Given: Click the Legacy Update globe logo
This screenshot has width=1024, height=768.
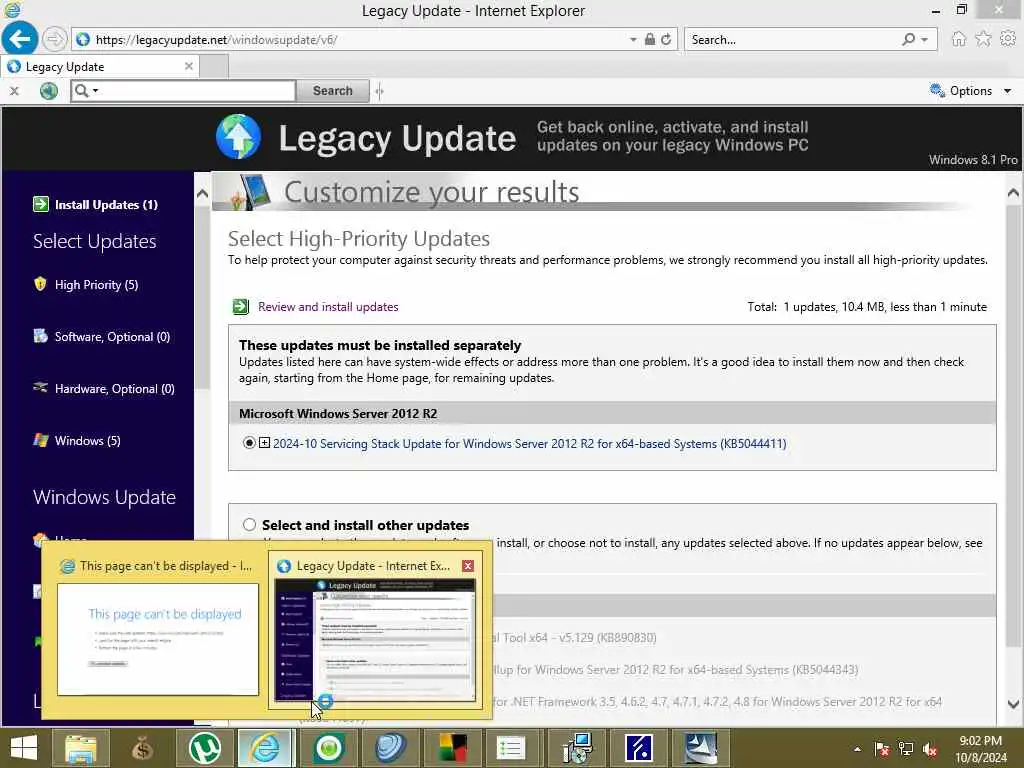Looking at the screenshot, I should [238, 137].
